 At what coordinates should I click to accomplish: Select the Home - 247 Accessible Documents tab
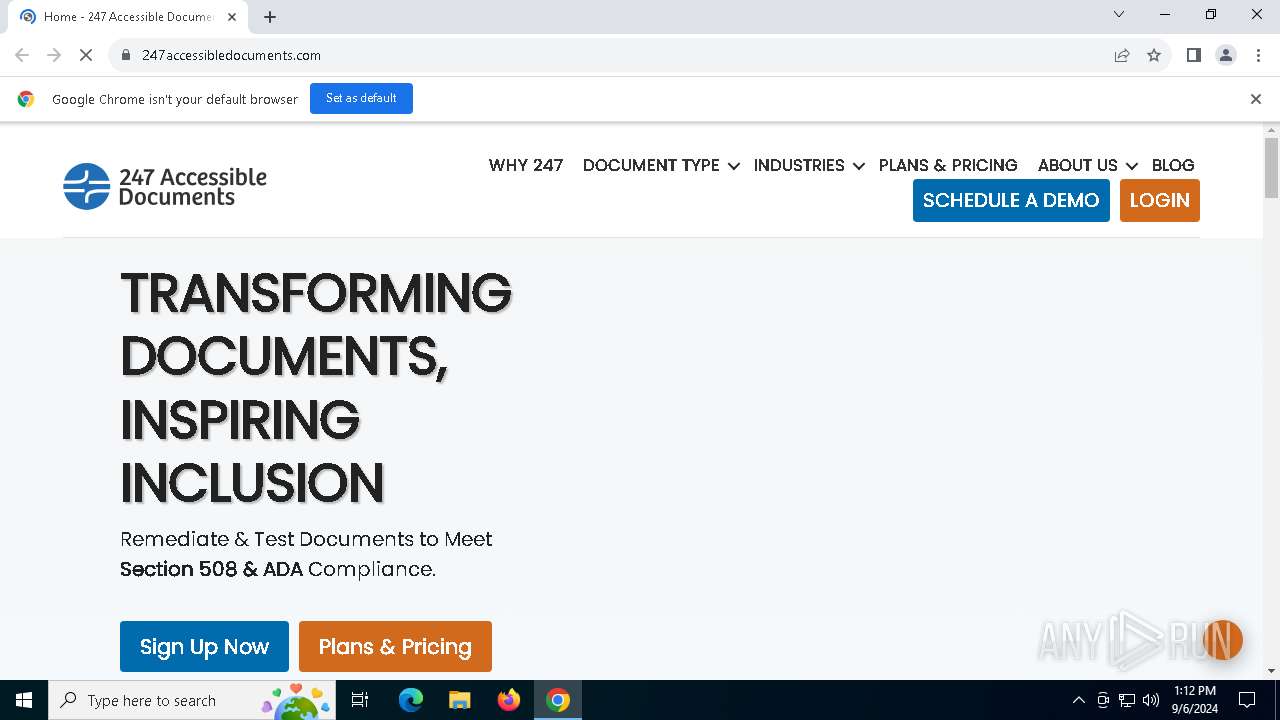tap(130, 17)
